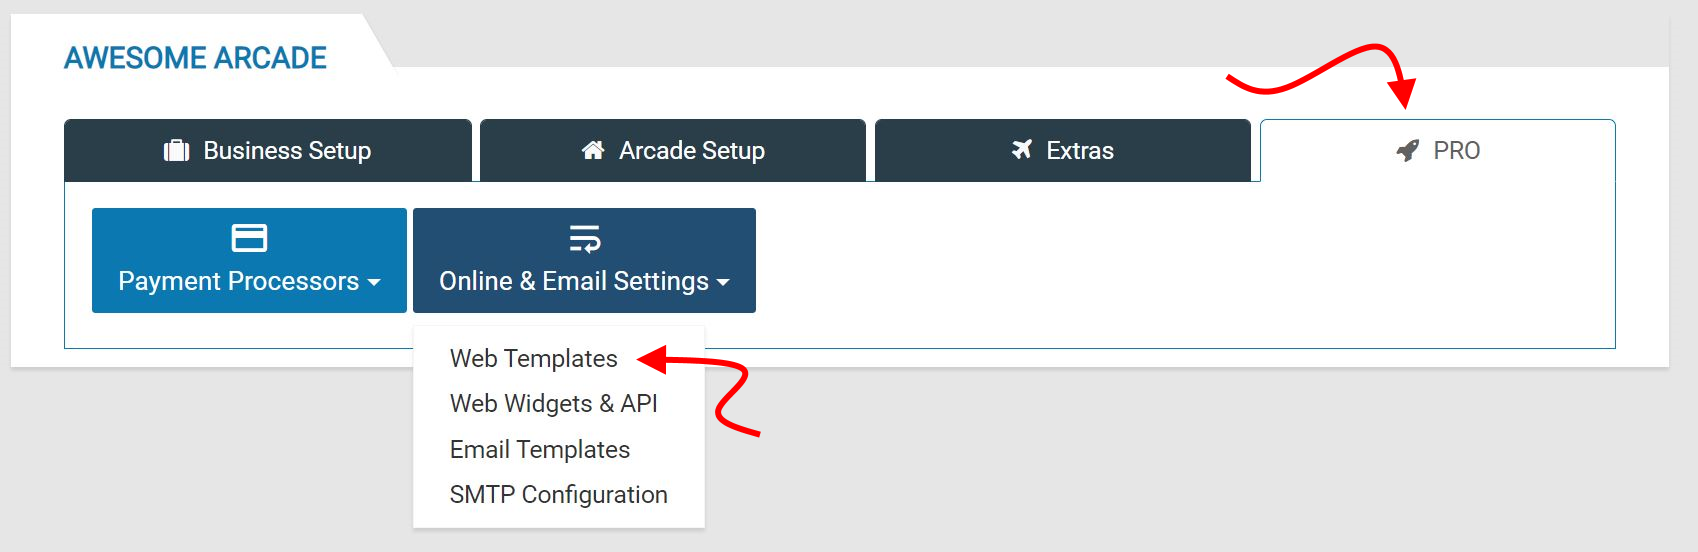The image size is (1698, 552).
Task: Select the PRO tab label
Action: 1456,151
